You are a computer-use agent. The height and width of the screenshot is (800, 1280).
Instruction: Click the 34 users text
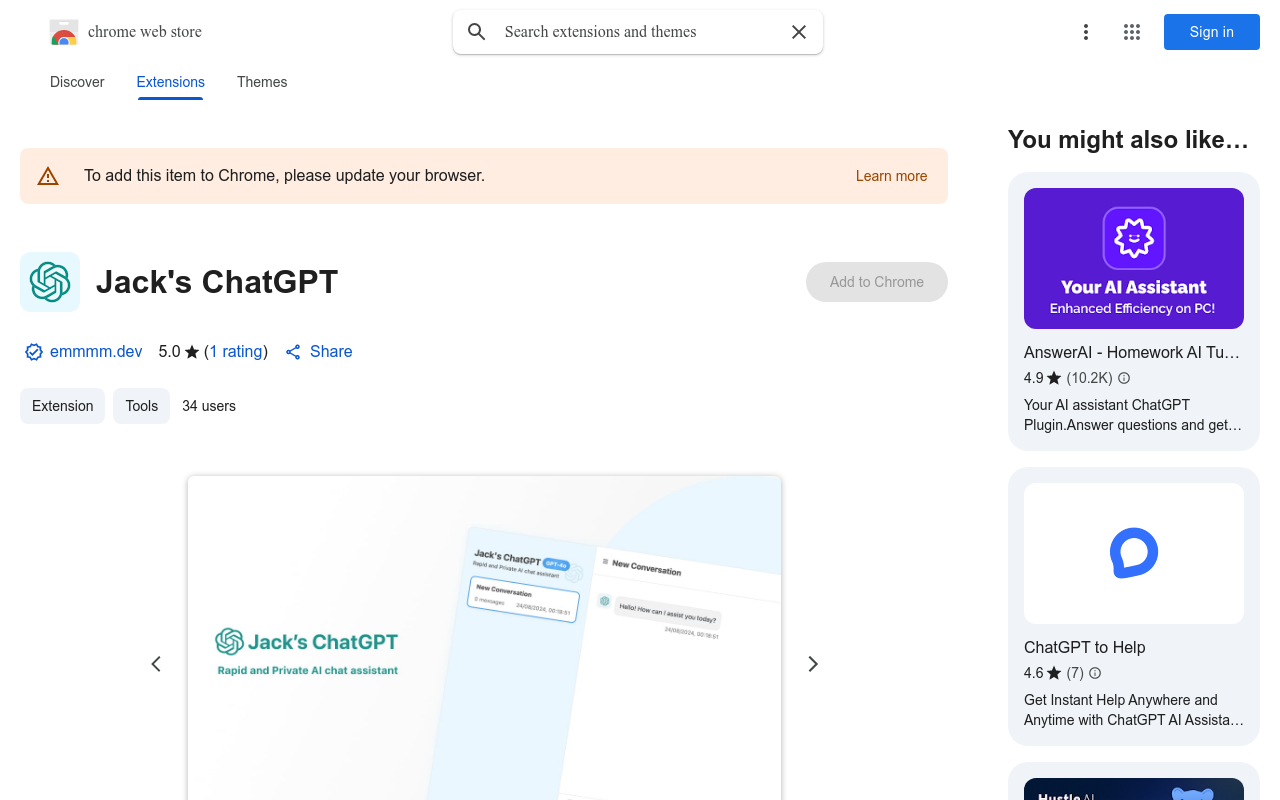[x=209, y=406]
